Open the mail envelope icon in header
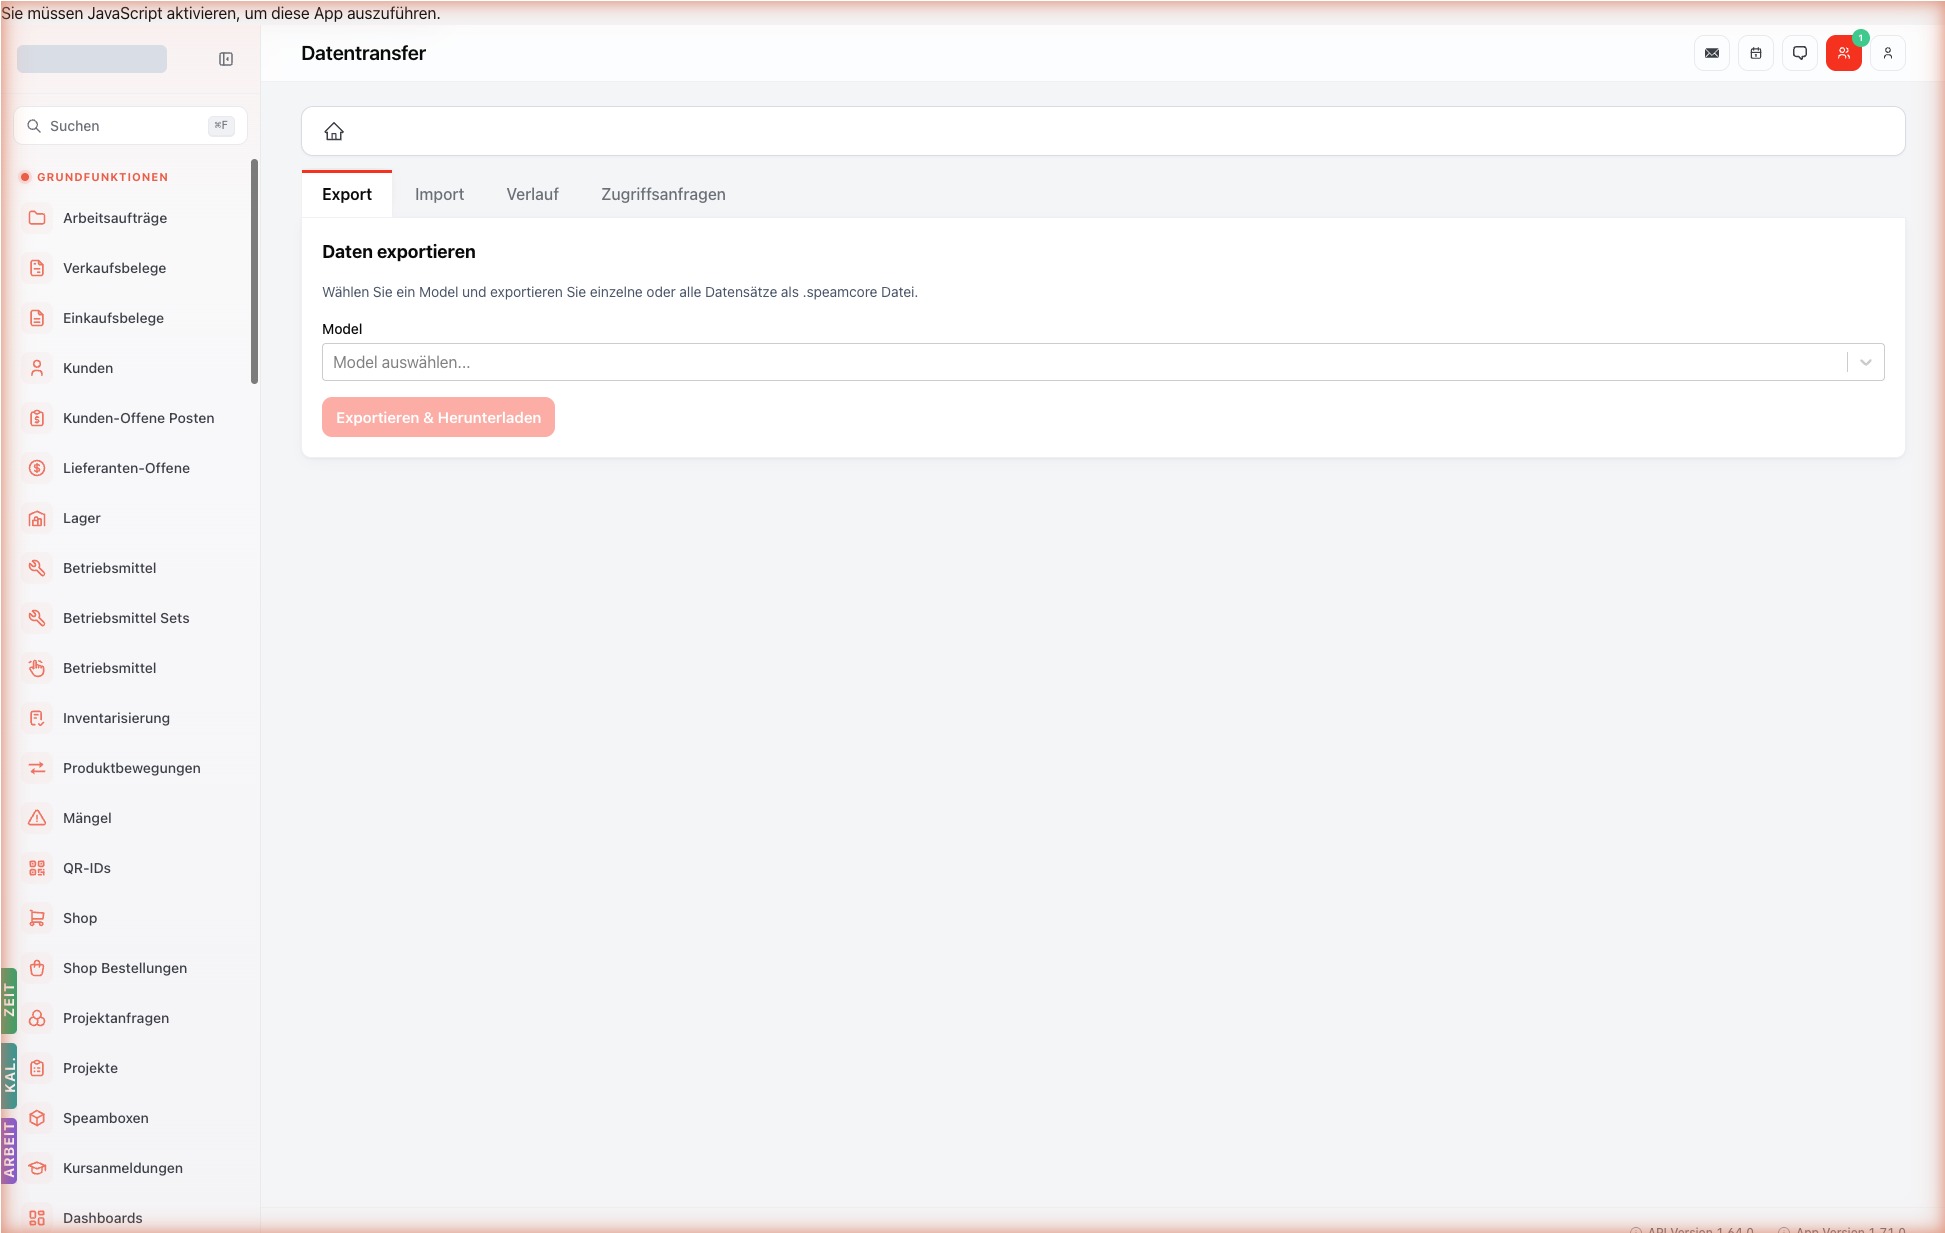 click(x=1712, y=53)
